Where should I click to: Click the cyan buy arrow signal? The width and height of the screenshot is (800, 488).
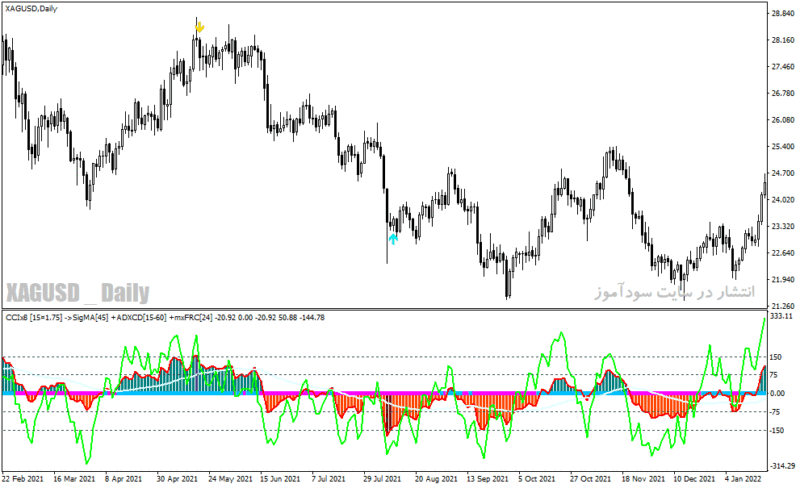click(x=393, y=239)
